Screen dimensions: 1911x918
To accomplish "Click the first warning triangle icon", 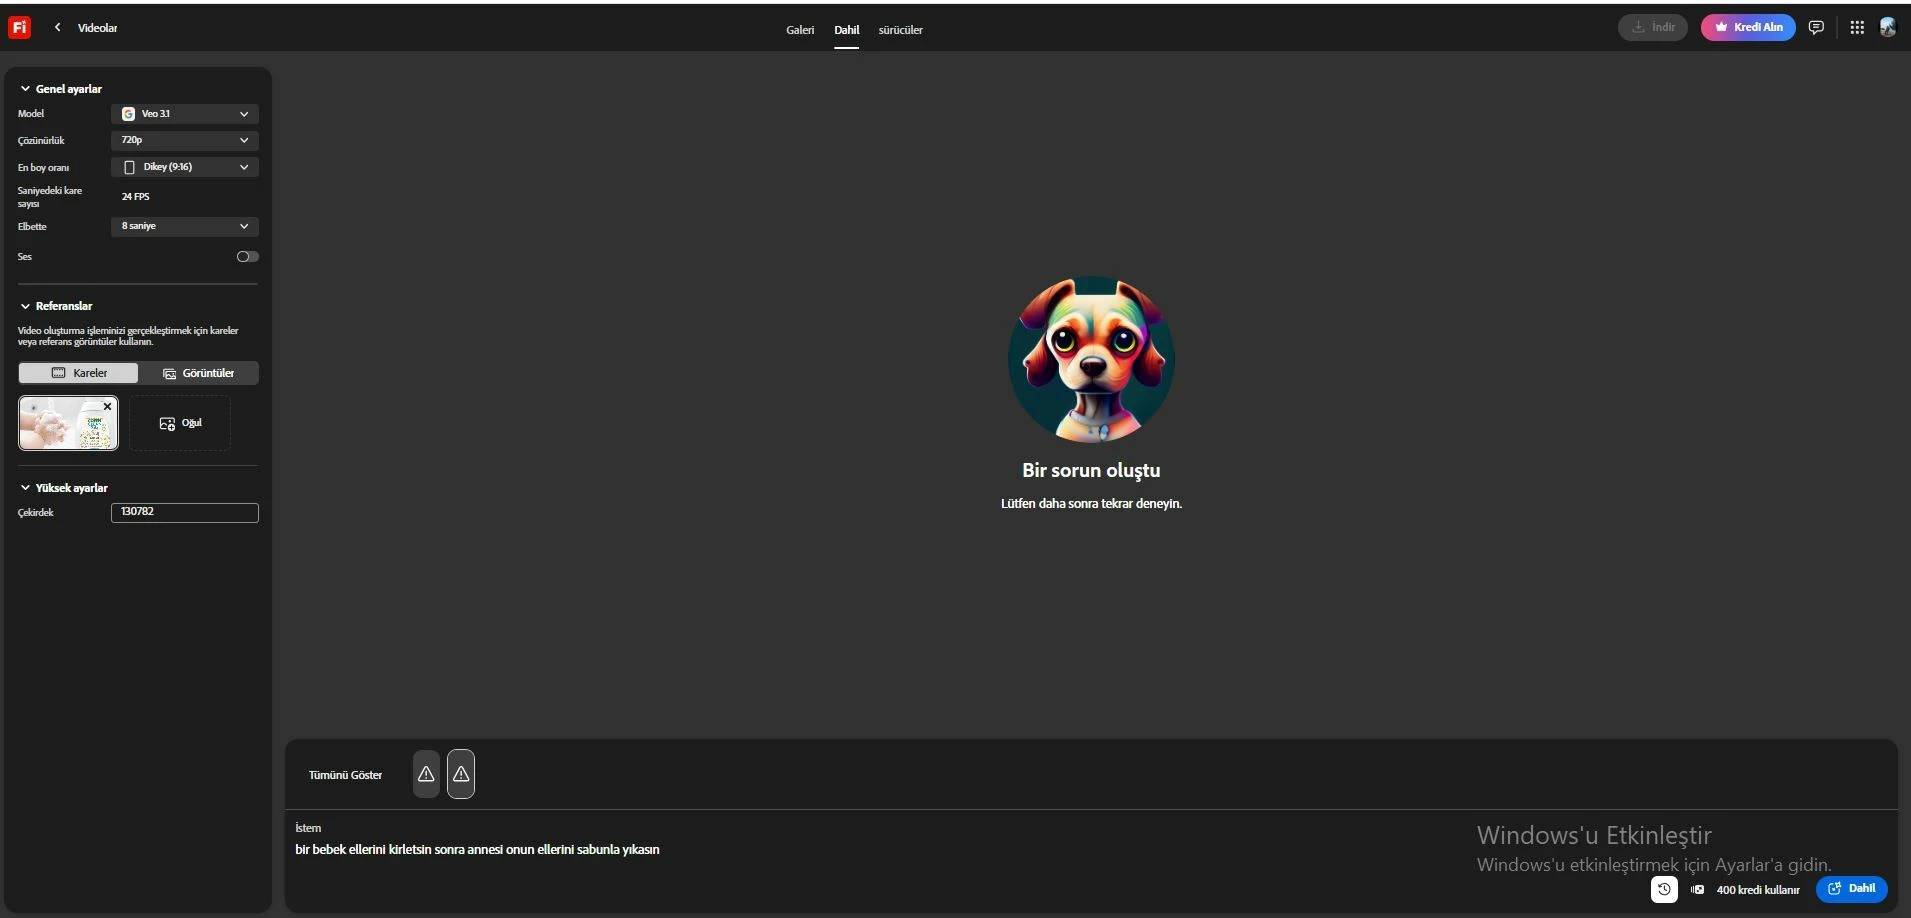I will point(426,774).
